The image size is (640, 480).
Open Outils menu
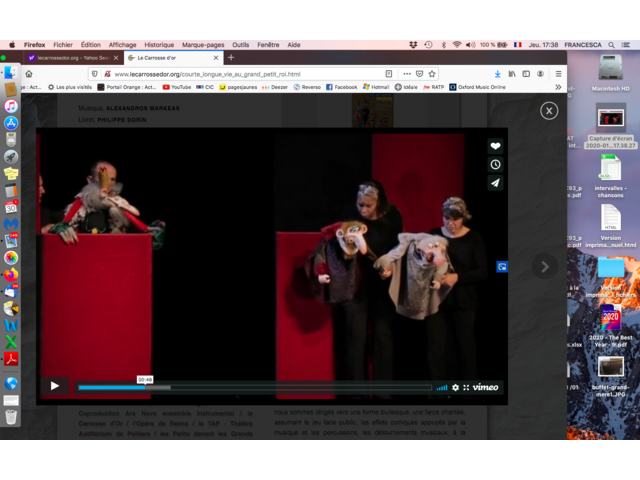pyautogui.click(x=240, y=45)
